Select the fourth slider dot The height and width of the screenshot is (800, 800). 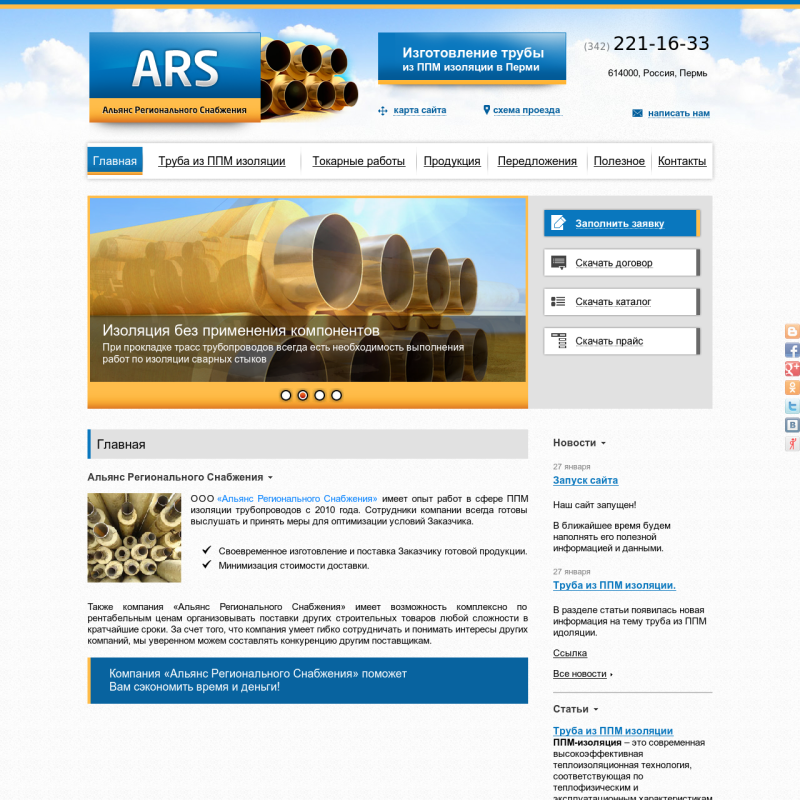click(336, 395)
